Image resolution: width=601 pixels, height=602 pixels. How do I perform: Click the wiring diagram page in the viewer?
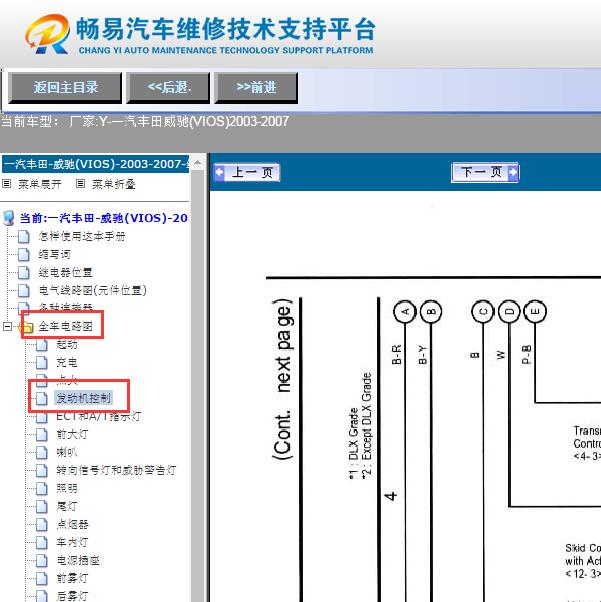click(x=406, y=397)
